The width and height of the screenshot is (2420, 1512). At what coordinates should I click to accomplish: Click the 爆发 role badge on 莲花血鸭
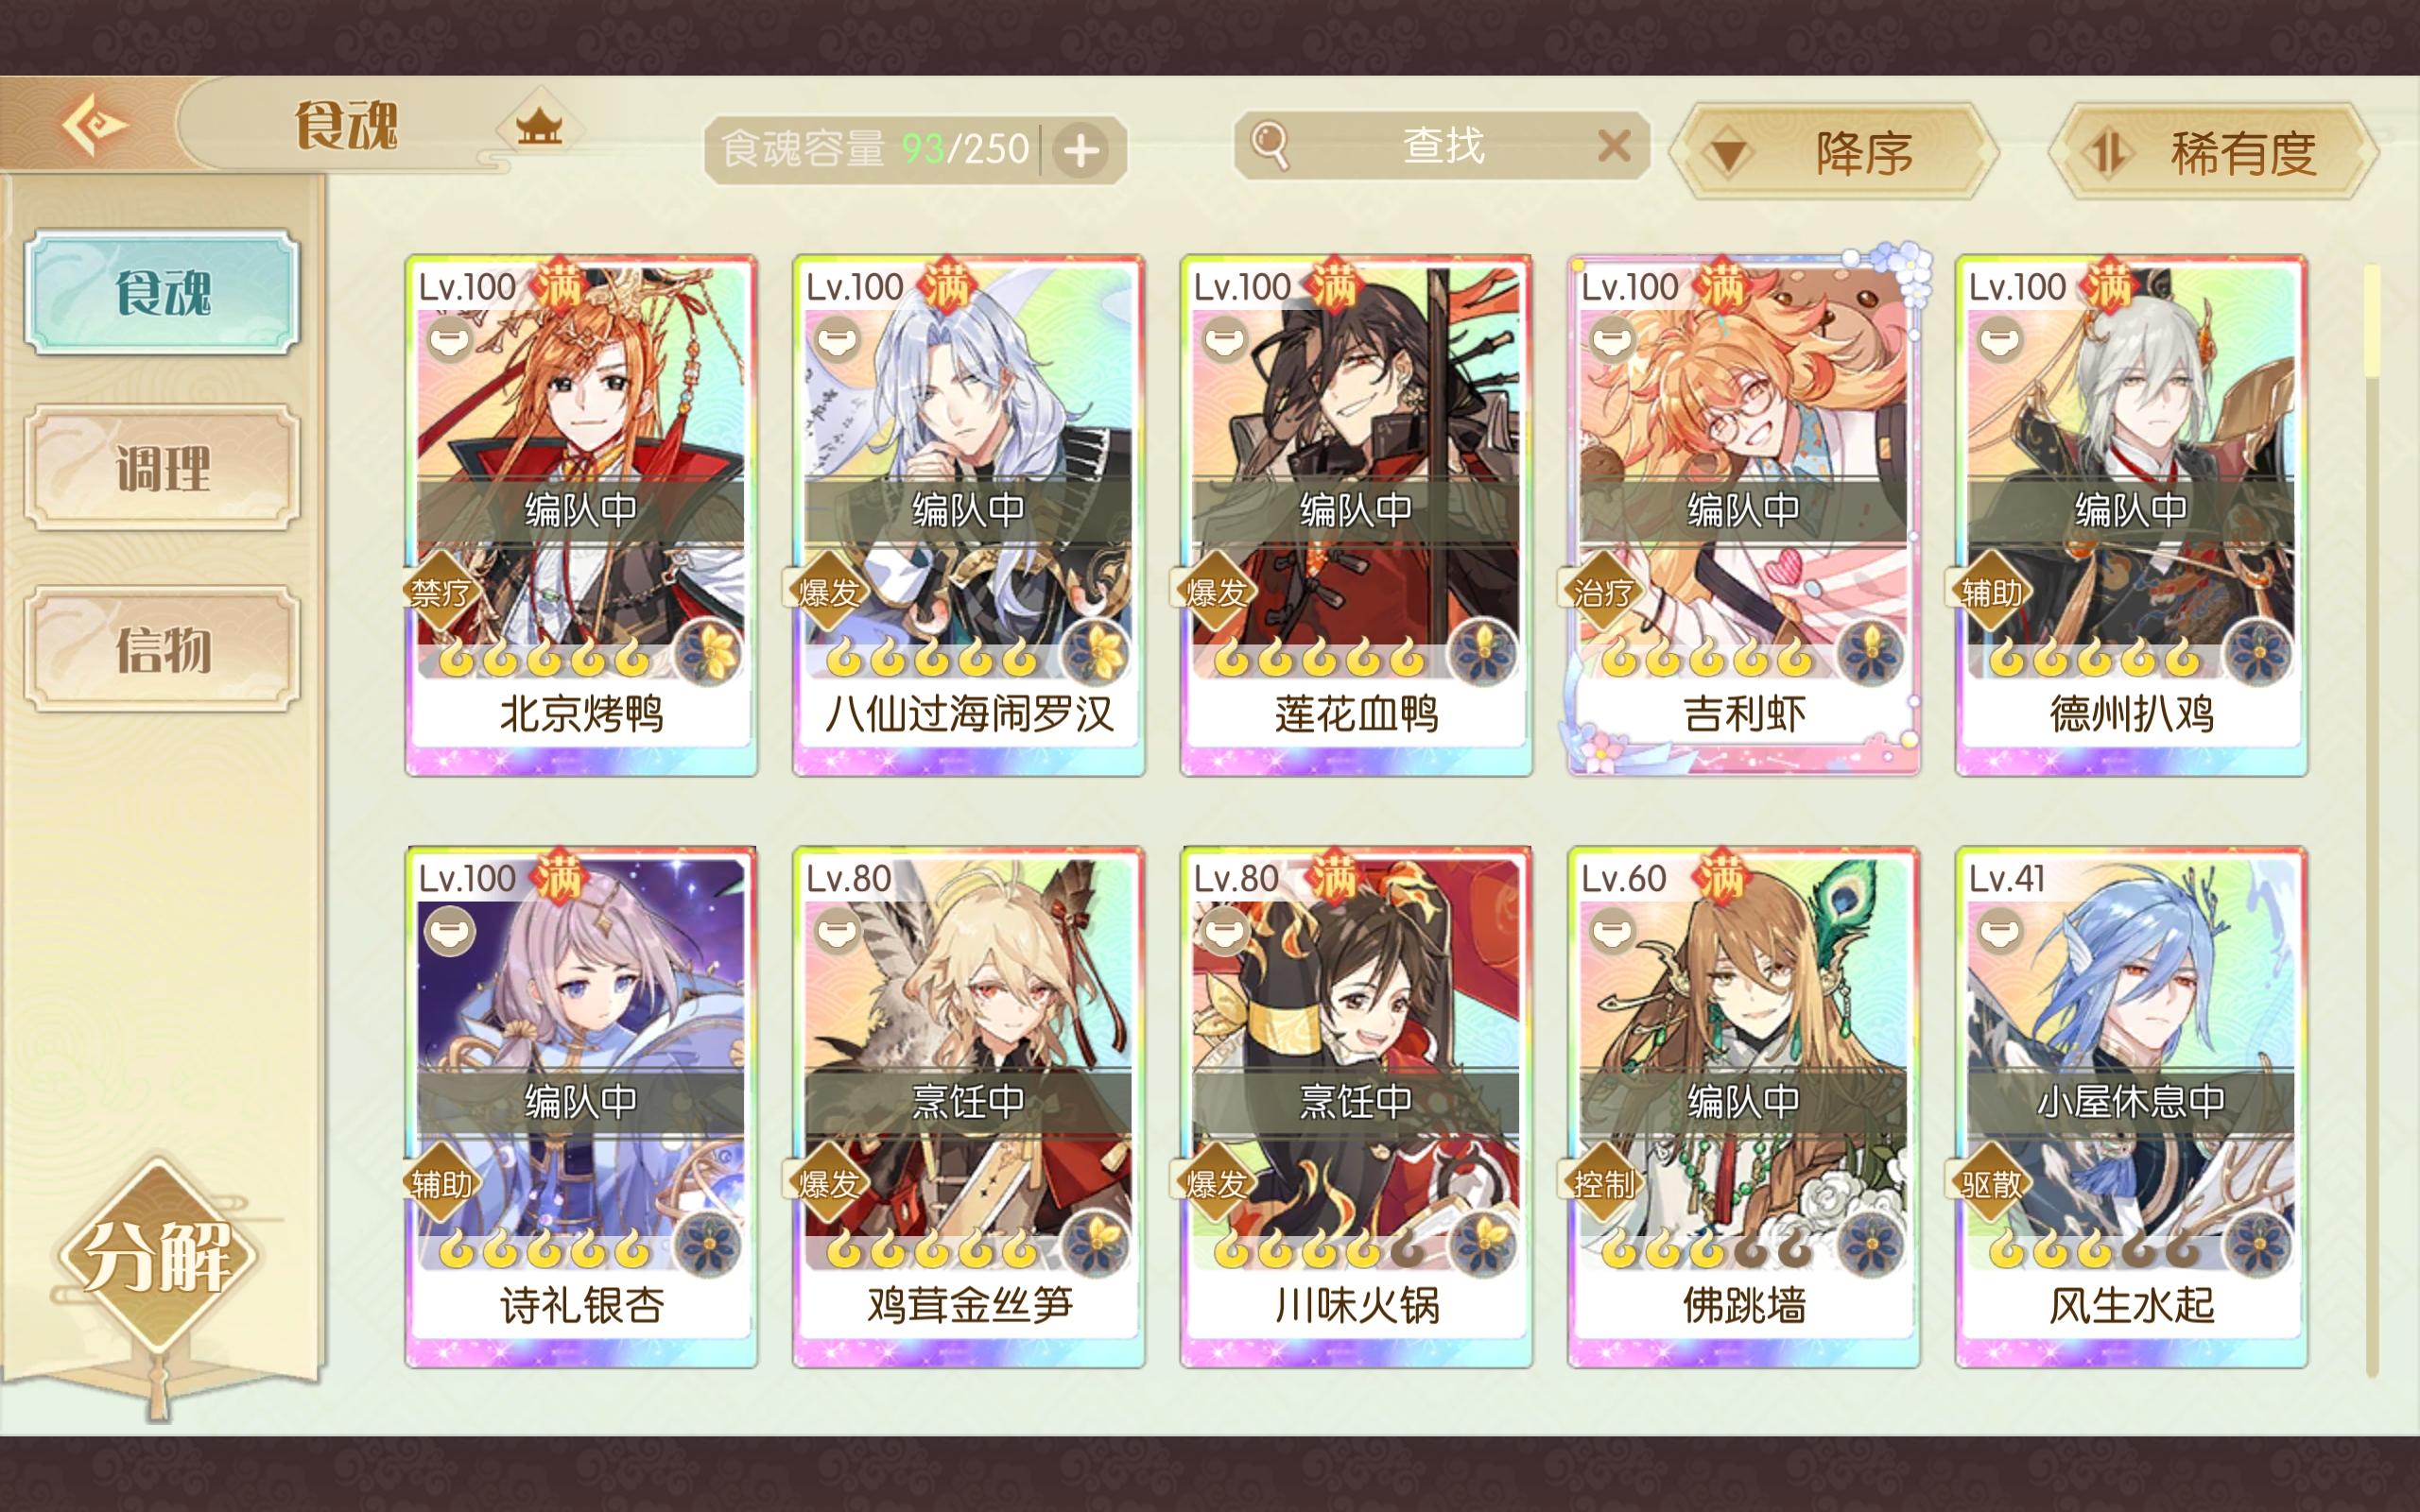1215,592
